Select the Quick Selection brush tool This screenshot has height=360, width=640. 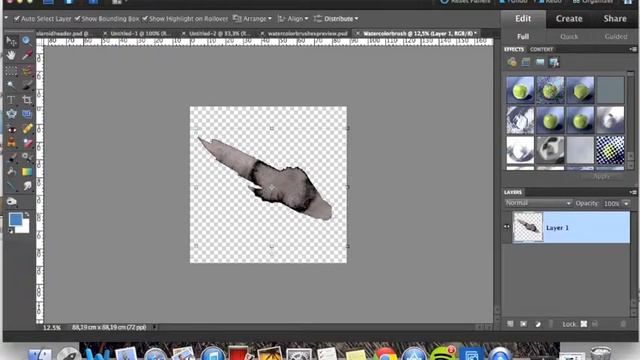(x=27, y=85)
